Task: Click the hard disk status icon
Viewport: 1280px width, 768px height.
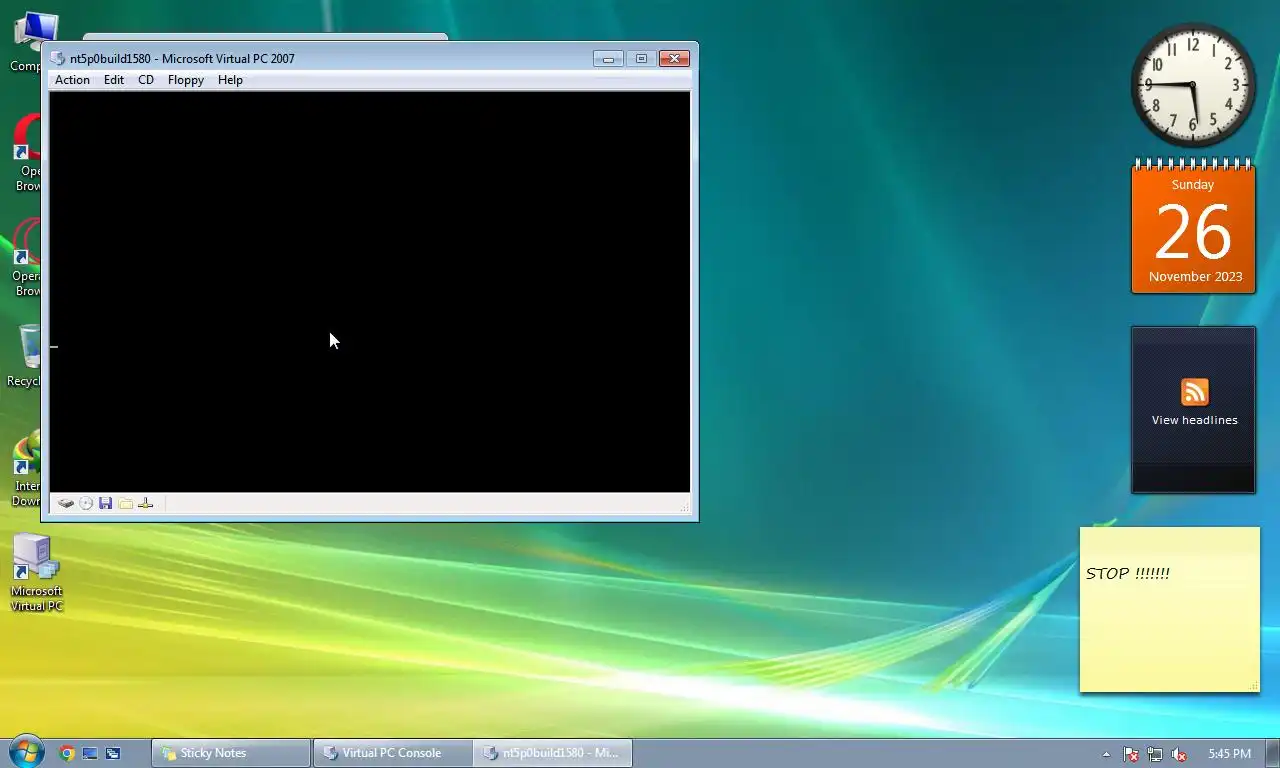Action: (66, 503)
